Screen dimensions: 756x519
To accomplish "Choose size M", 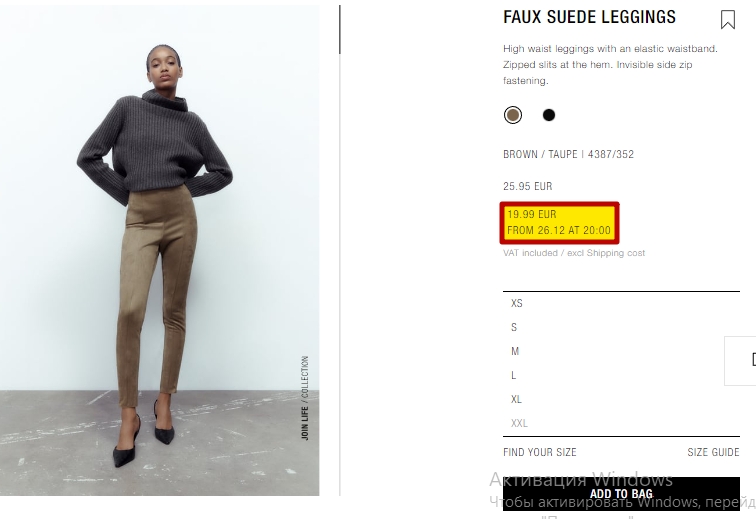I will [x=621, y=351].
